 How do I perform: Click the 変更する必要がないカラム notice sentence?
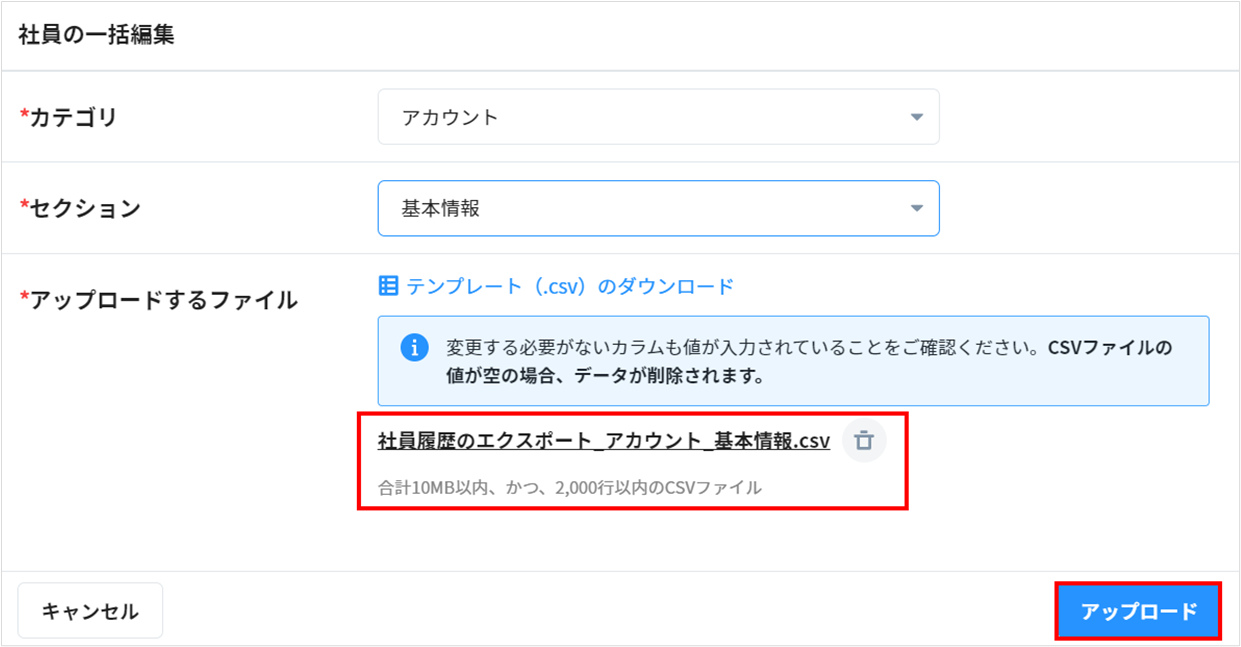740,348
